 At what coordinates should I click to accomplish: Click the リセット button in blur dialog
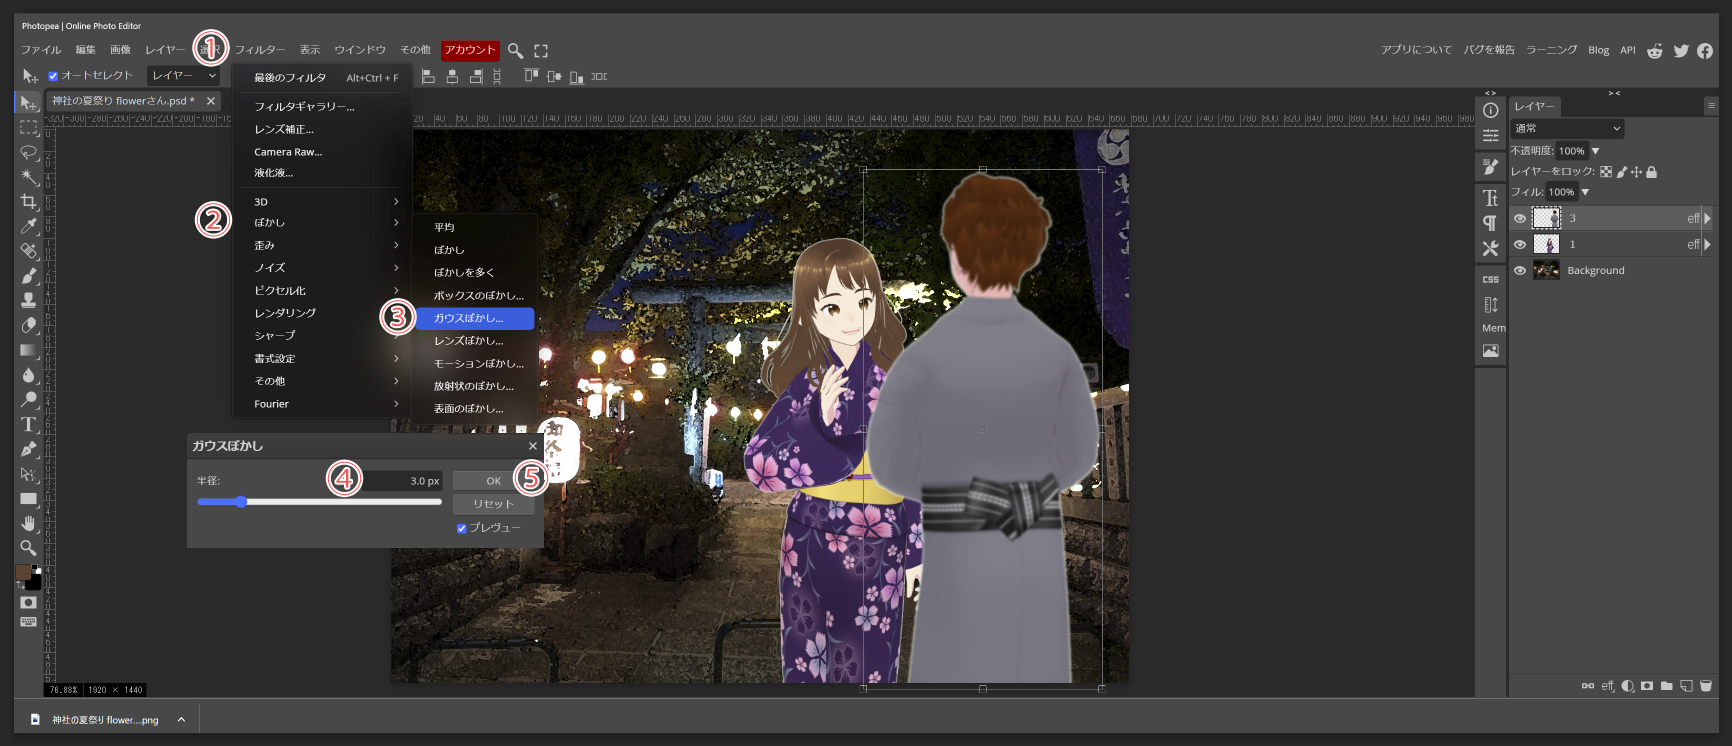[x=493, y=504]
